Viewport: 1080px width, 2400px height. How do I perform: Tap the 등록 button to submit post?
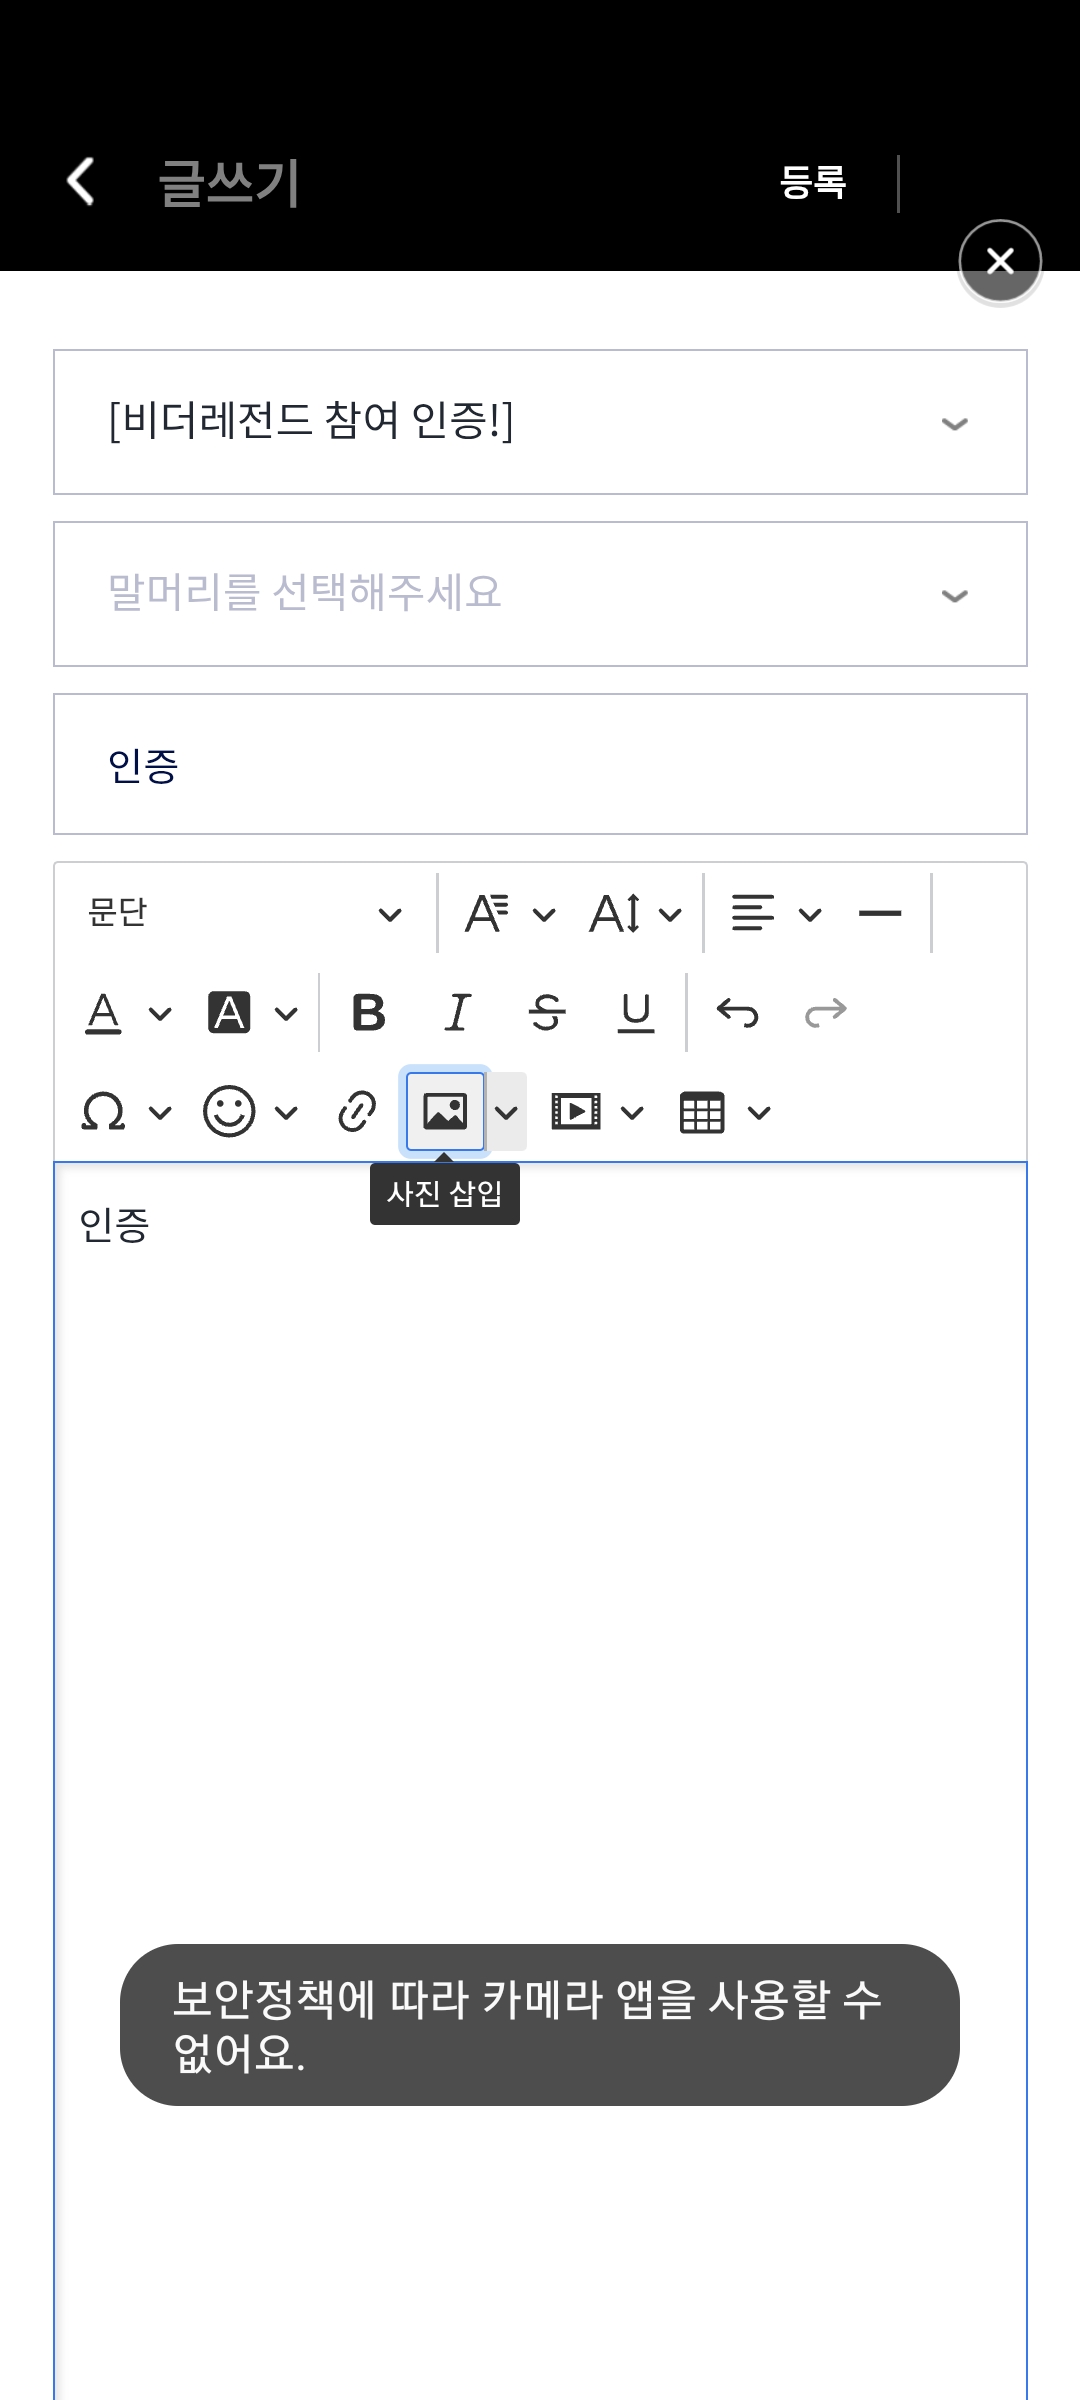813,182
